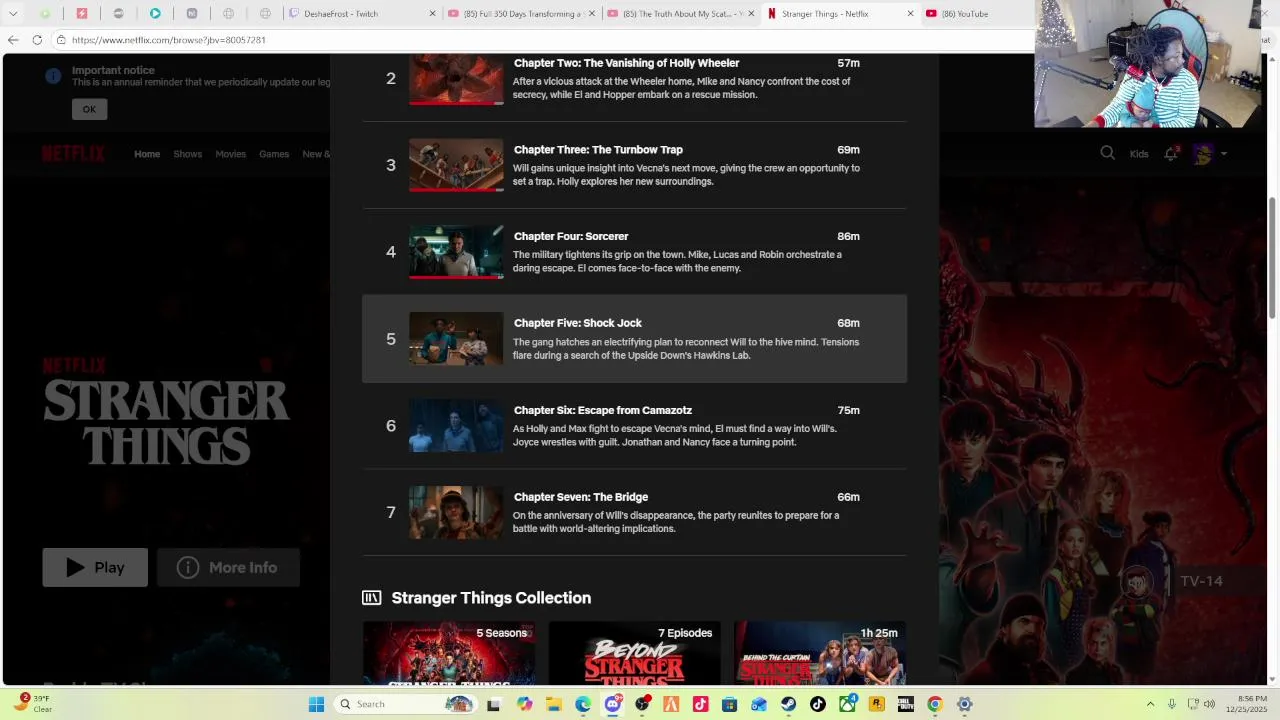Open Copilot from the taskbar
1280x720 pixels.
524,704
